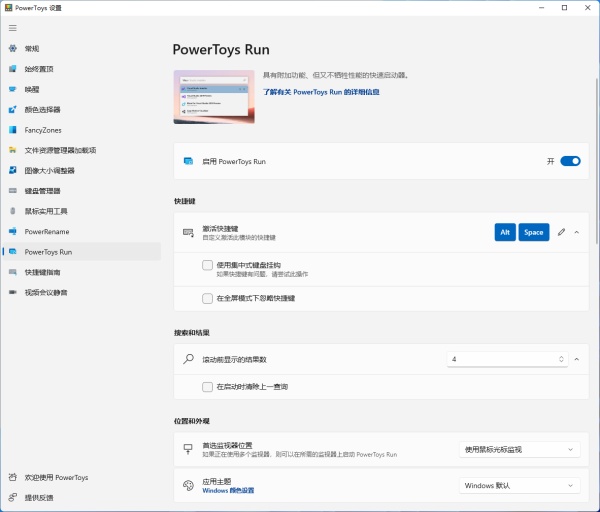Screen dimensions: 600x512
Task: Click the 唤醒 cup icon
Action: coord(13,89)
